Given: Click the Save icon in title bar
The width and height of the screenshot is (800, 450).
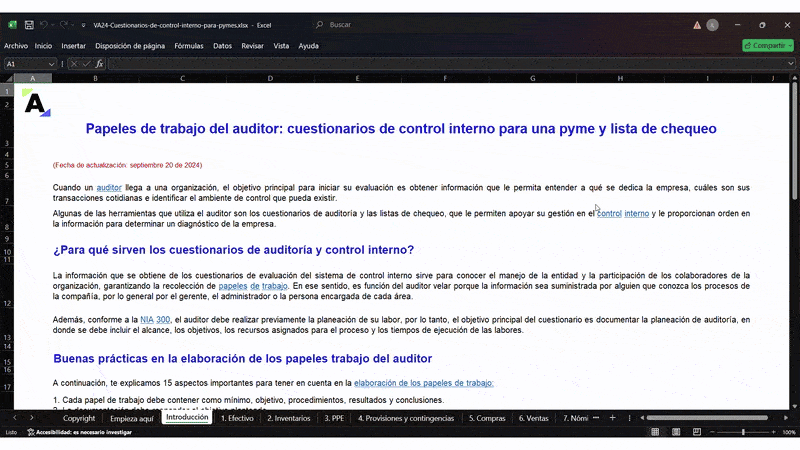Looking at the screenshot, I should (x=28, y=25).
